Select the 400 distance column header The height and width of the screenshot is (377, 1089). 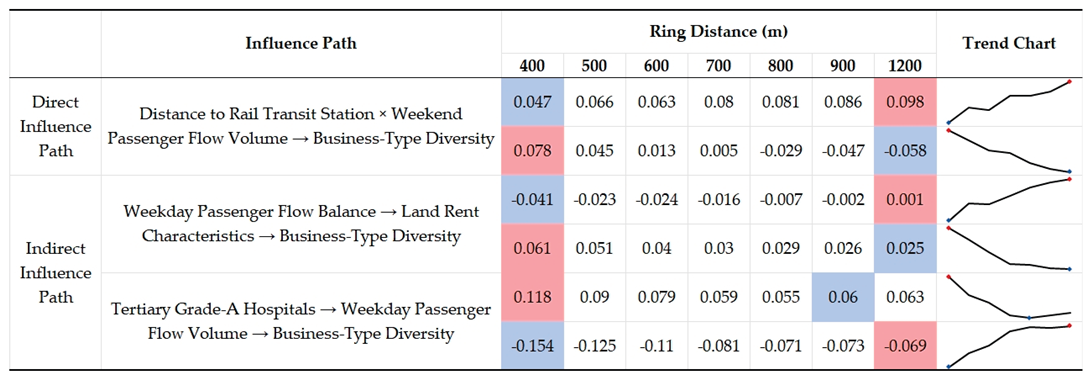click(x=533, y=66)
